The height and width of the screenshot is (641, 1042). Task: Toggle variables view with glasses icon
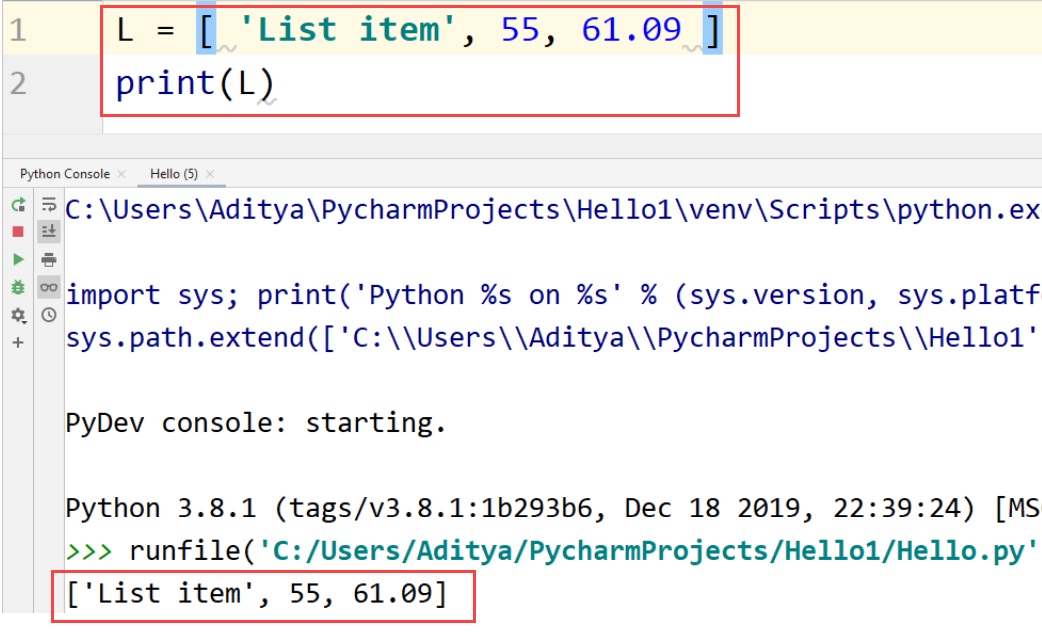48,288
